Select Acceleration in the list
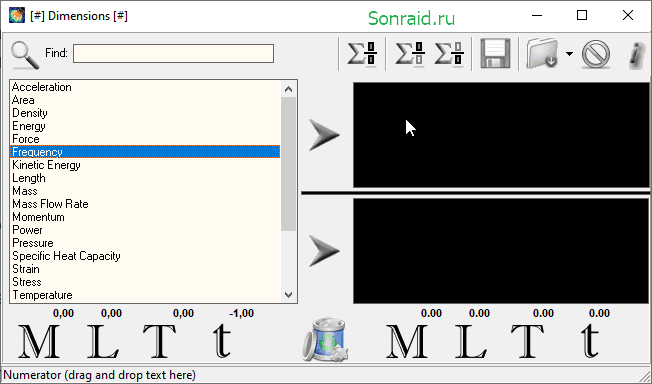 (x=145, y=87)
